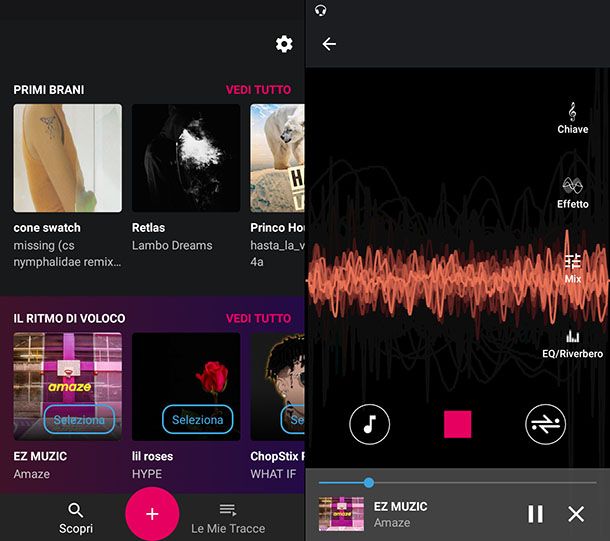Viewport: 610px width, 541px height.
Task: Tap the 'lil roses' artist name
Action: click(x=152, y=456)
